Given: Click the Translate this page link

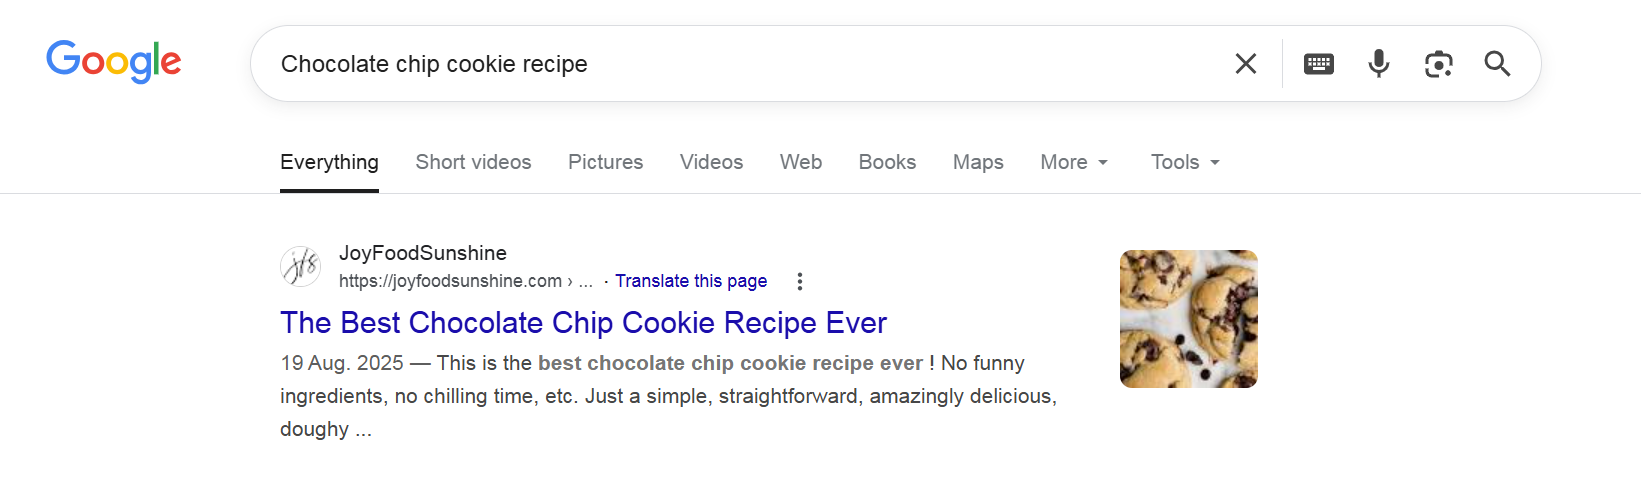Looking at the screenshot, I should coord(690,281).
